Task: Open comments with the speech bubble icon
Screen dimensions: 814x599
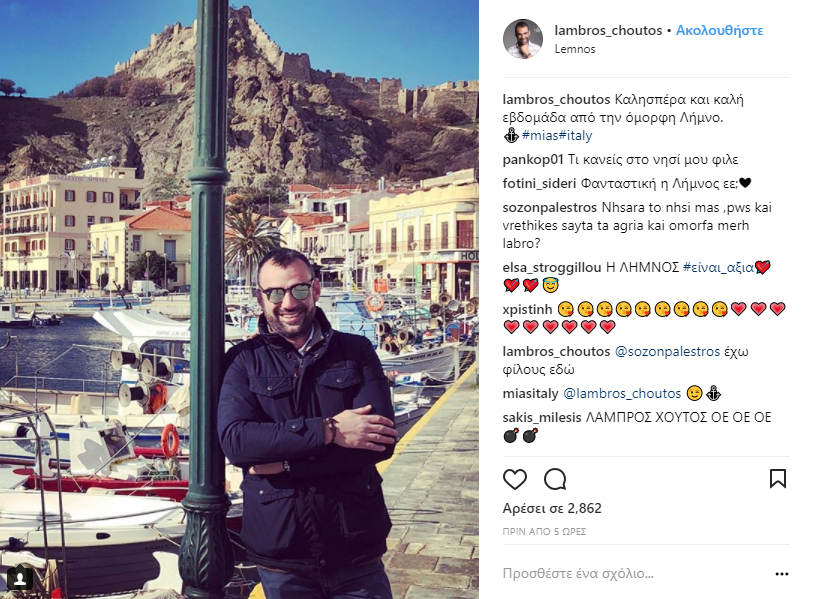Action: click(x=555, y=479)
